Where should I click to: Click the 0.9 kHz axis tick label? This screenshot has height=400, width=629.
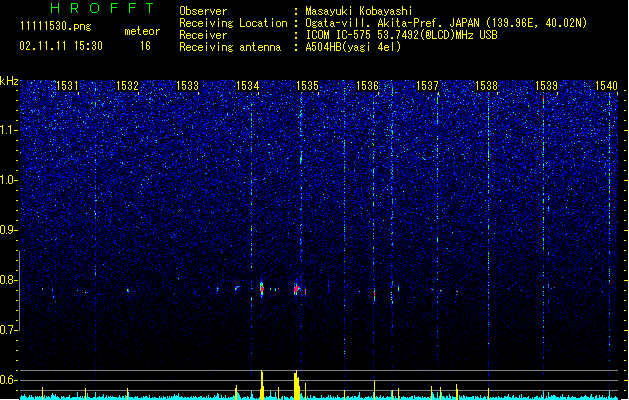[8, 230]
